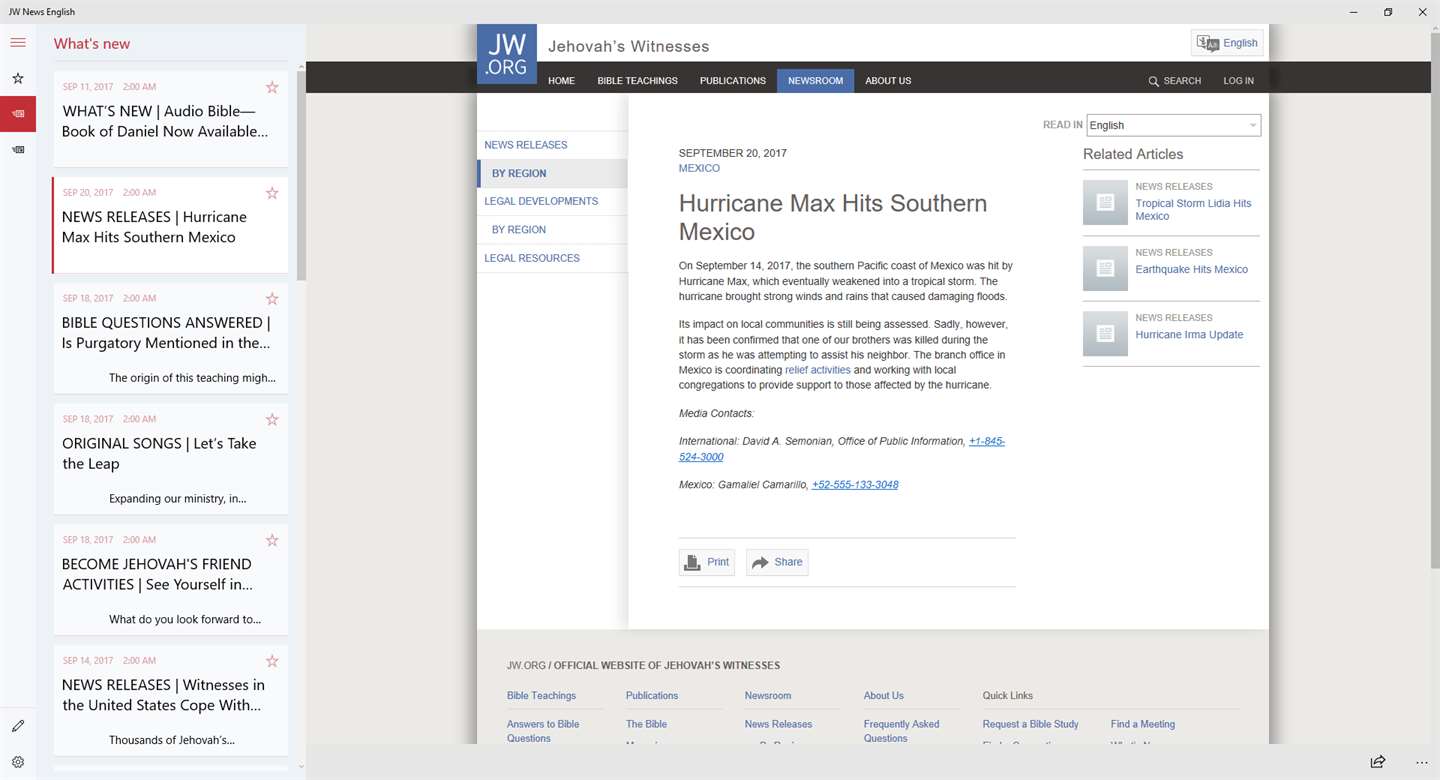
Task: Click LOG IN in the nav bar
Action: pyautogui.click(x=1238, y=81)
